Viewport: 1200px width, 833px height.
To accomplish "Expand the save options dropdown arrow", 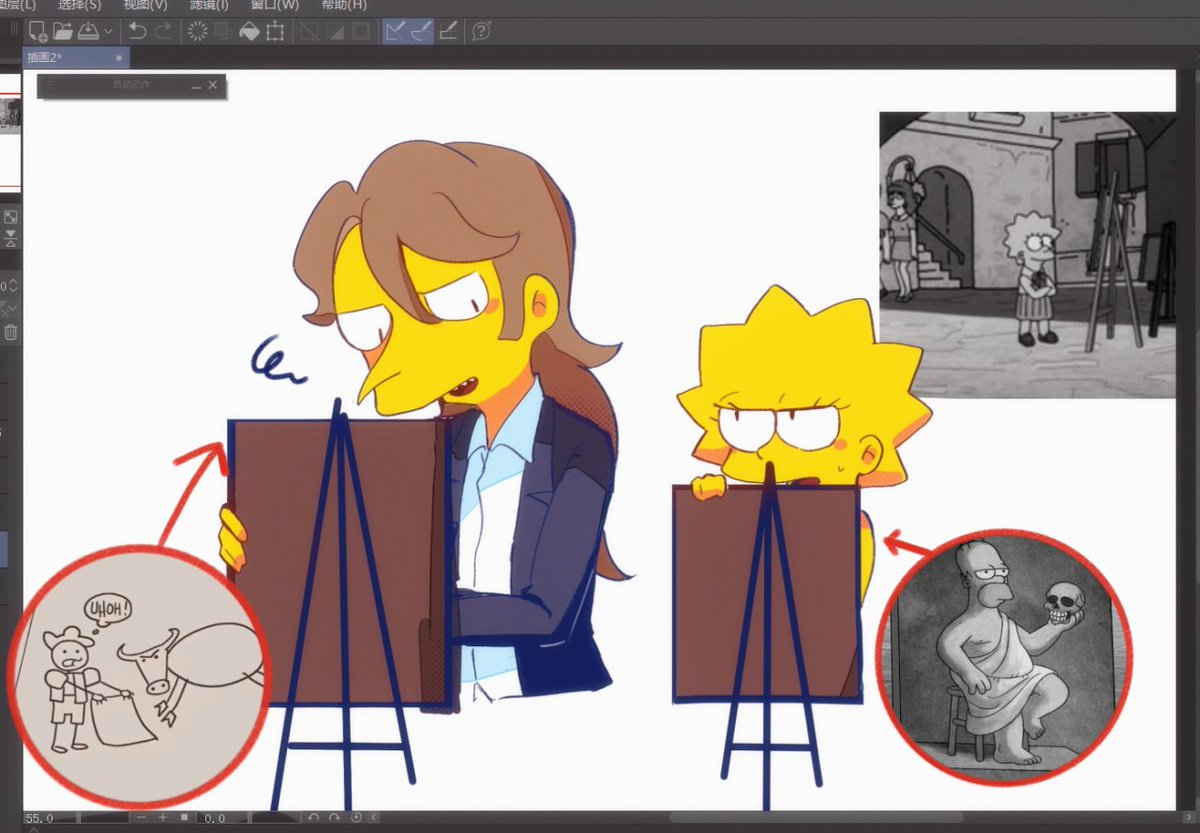I will [108, 31].
